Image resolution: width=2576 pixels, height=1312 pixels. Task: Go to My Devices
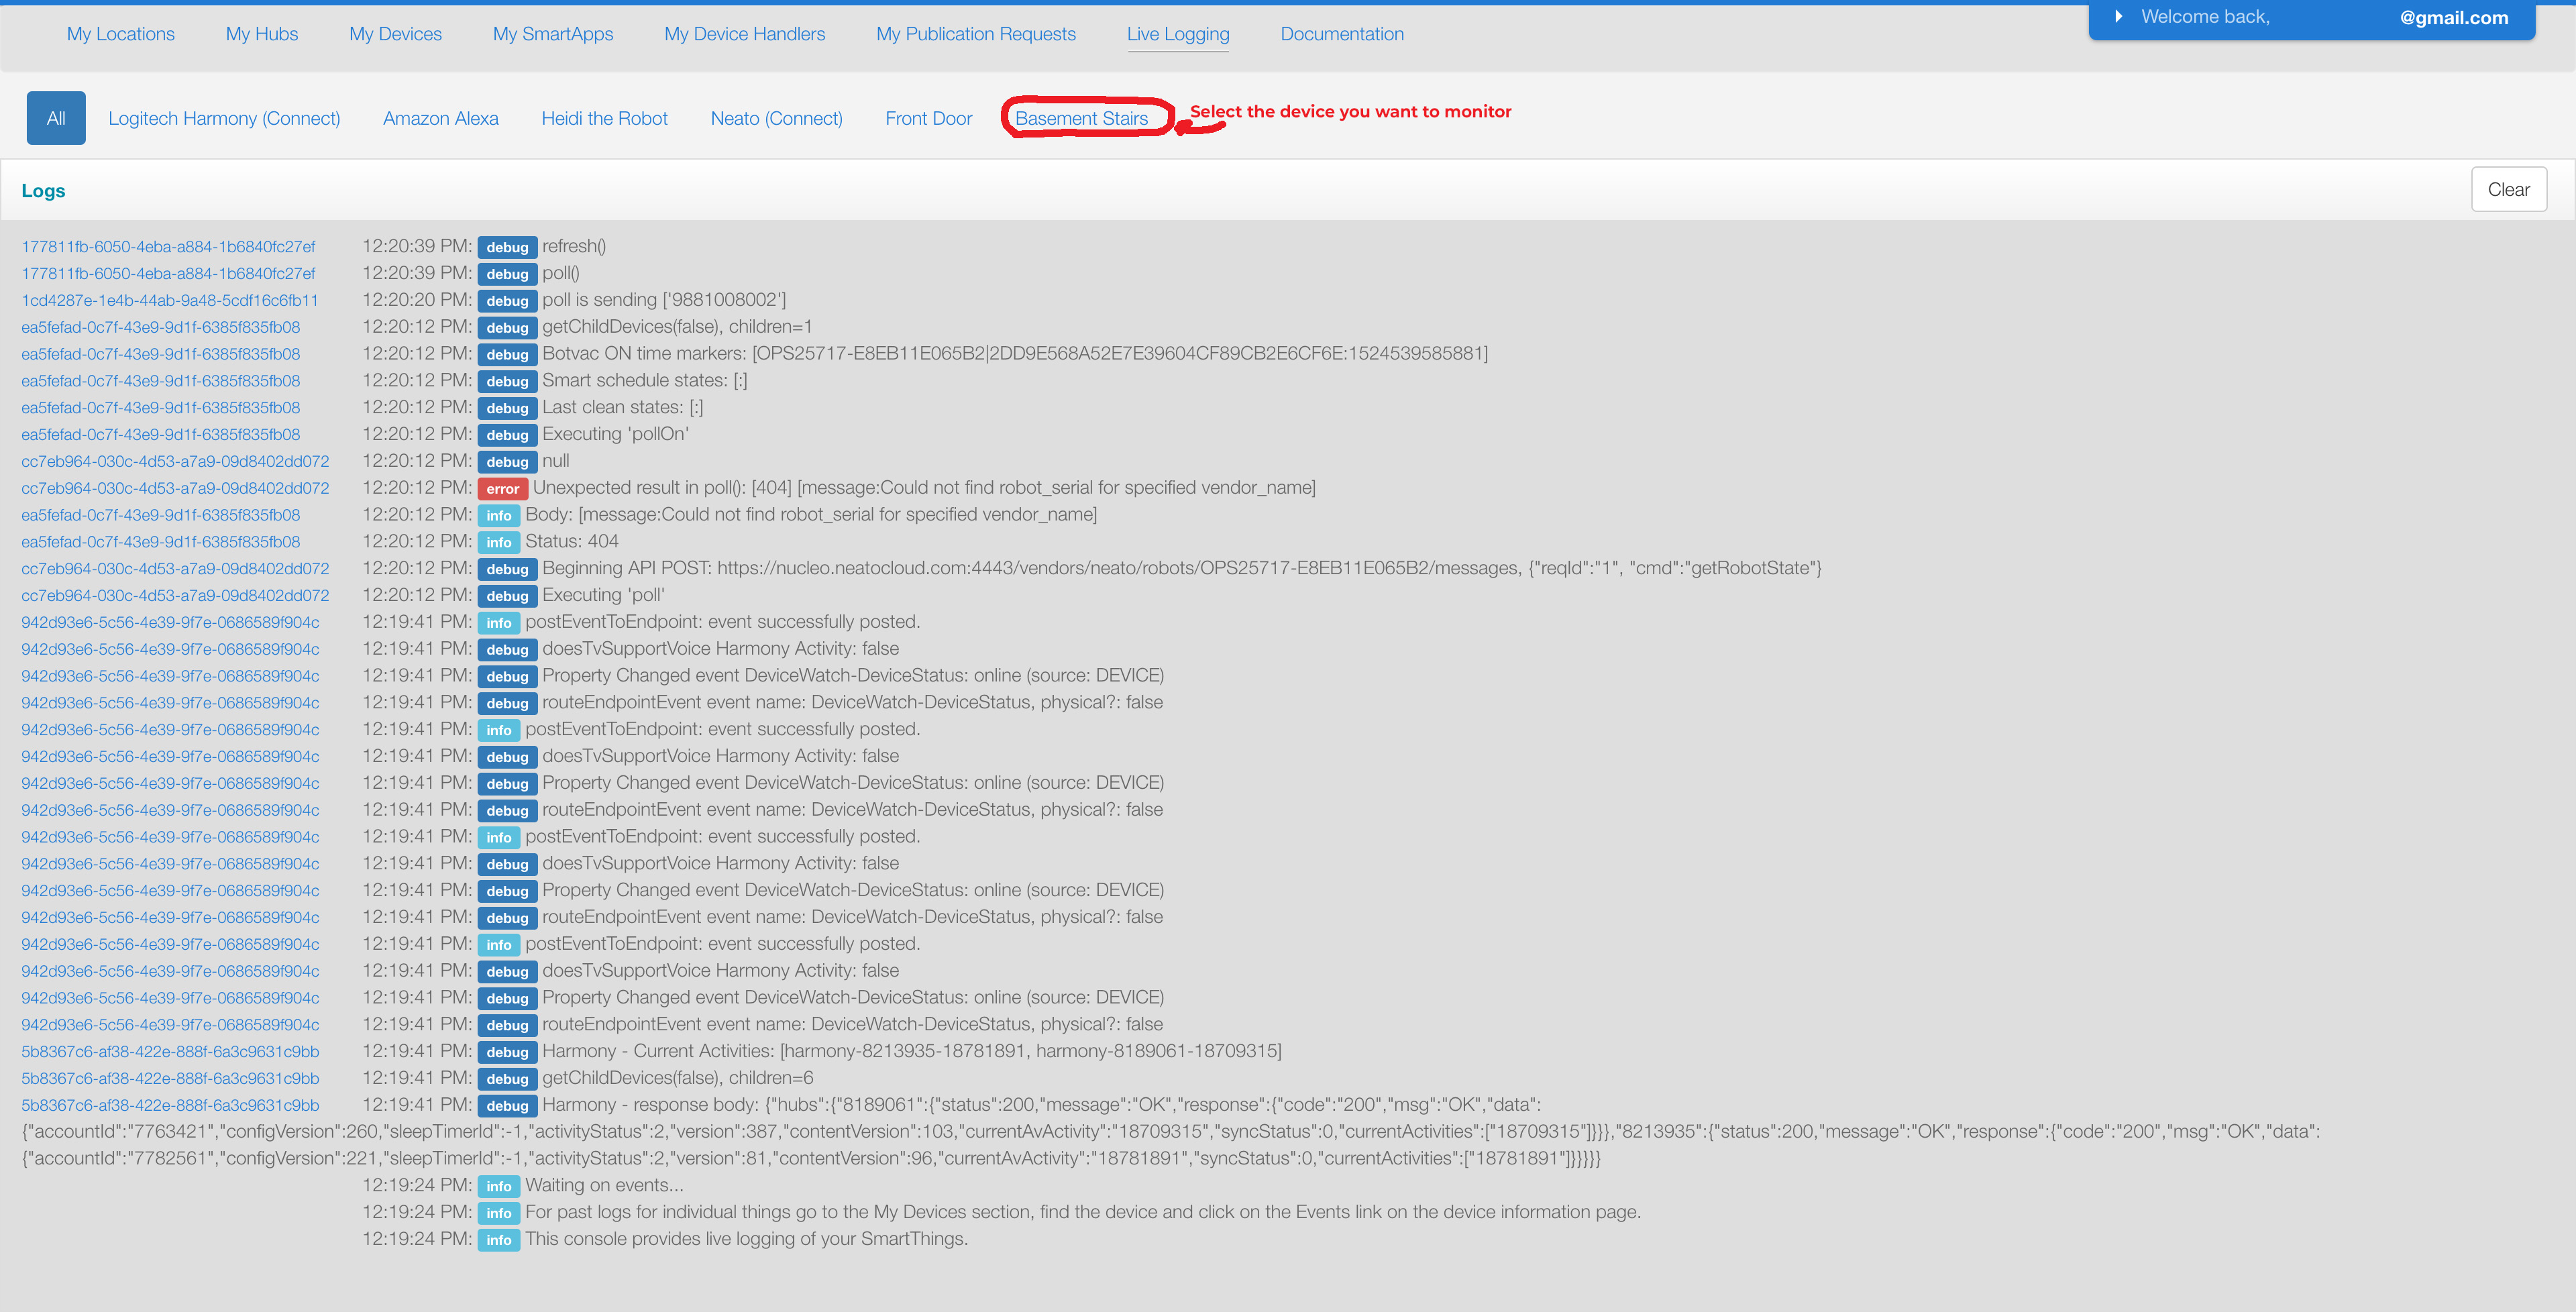coord(395,34)
